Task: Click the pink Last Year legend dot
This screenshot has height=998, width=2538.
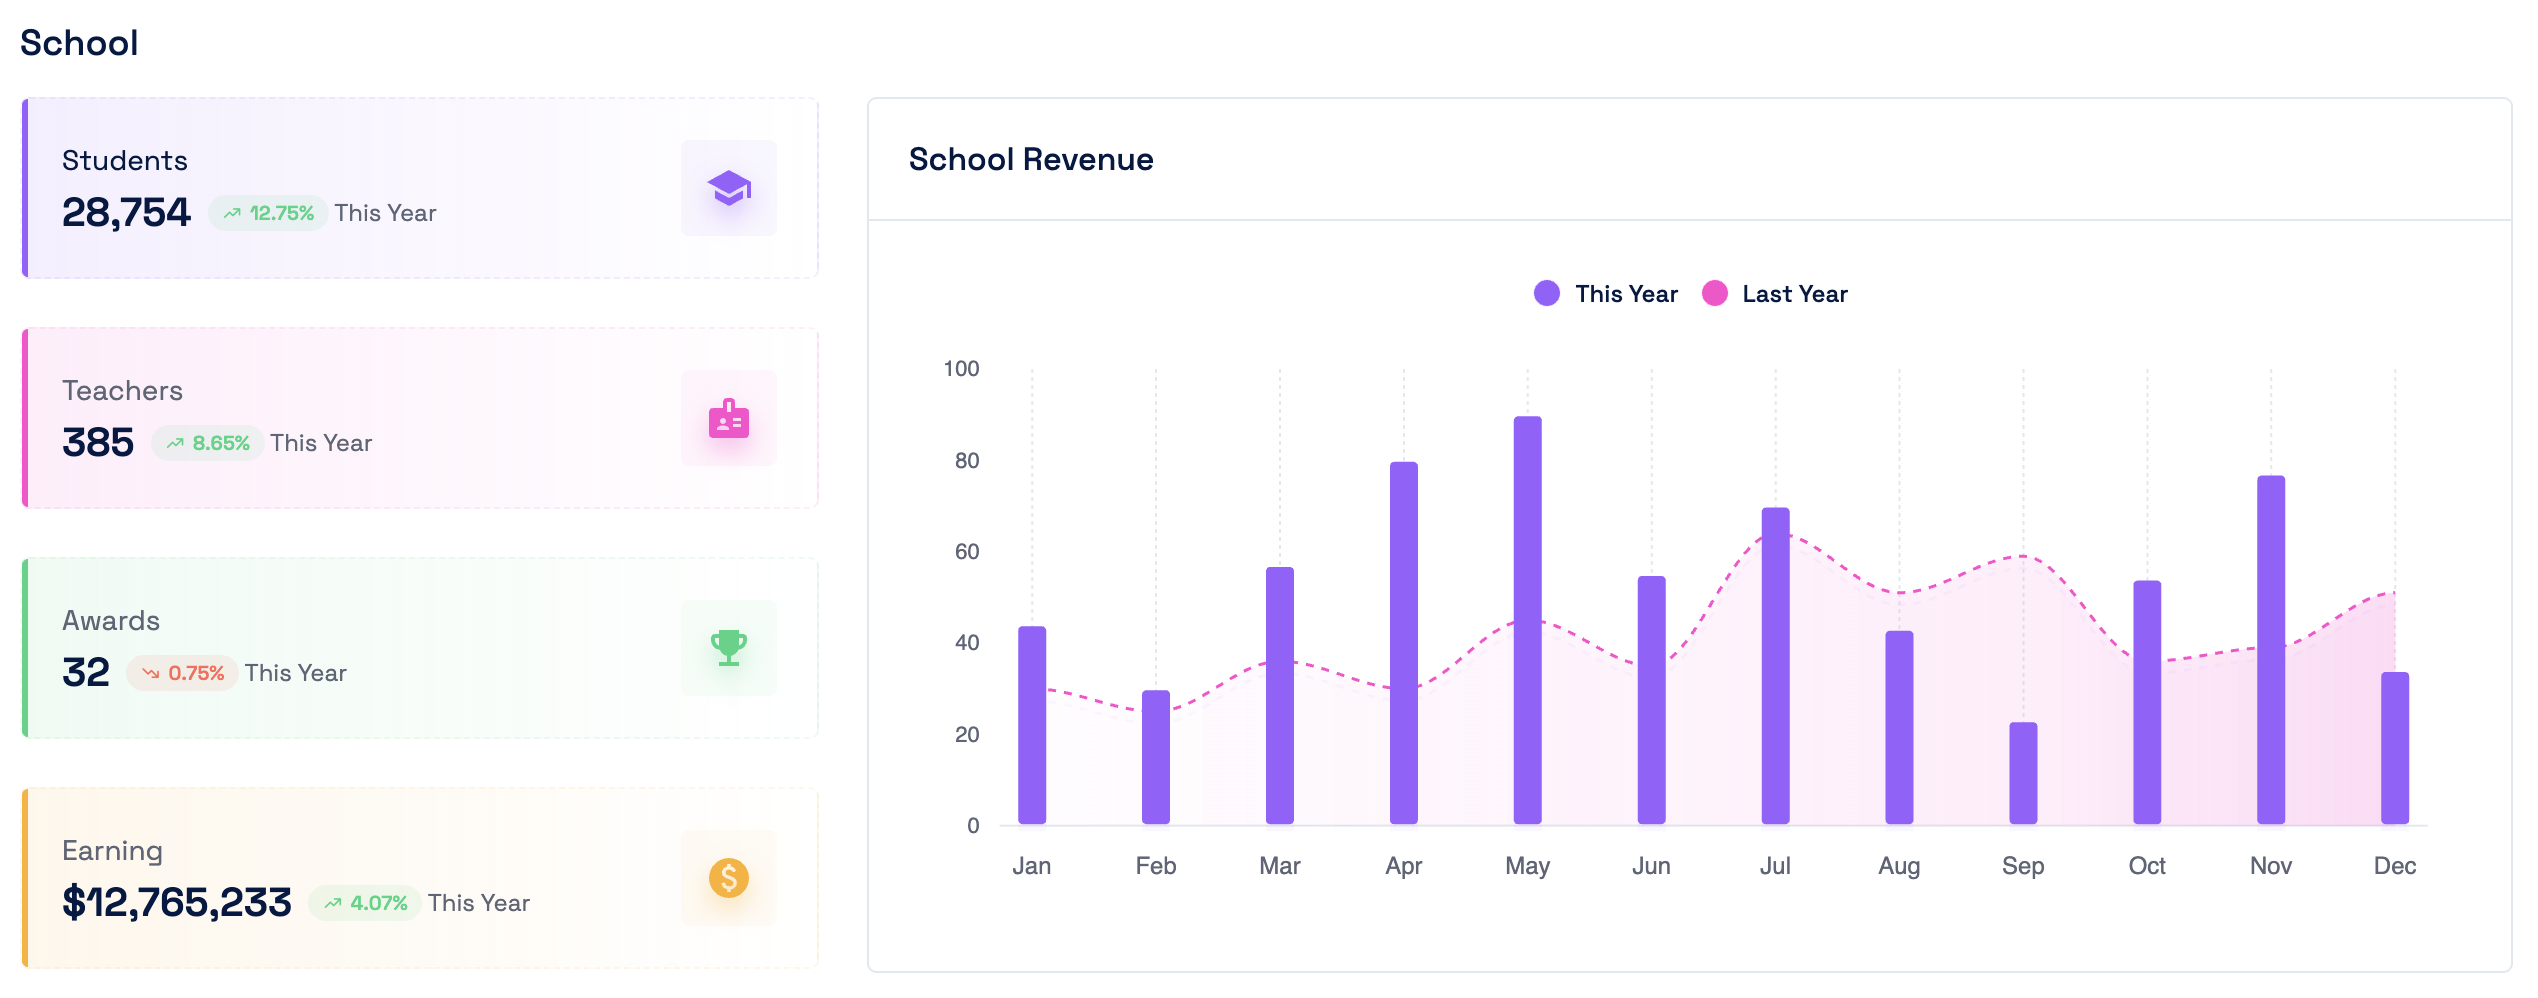Action: click(1714, 293)
